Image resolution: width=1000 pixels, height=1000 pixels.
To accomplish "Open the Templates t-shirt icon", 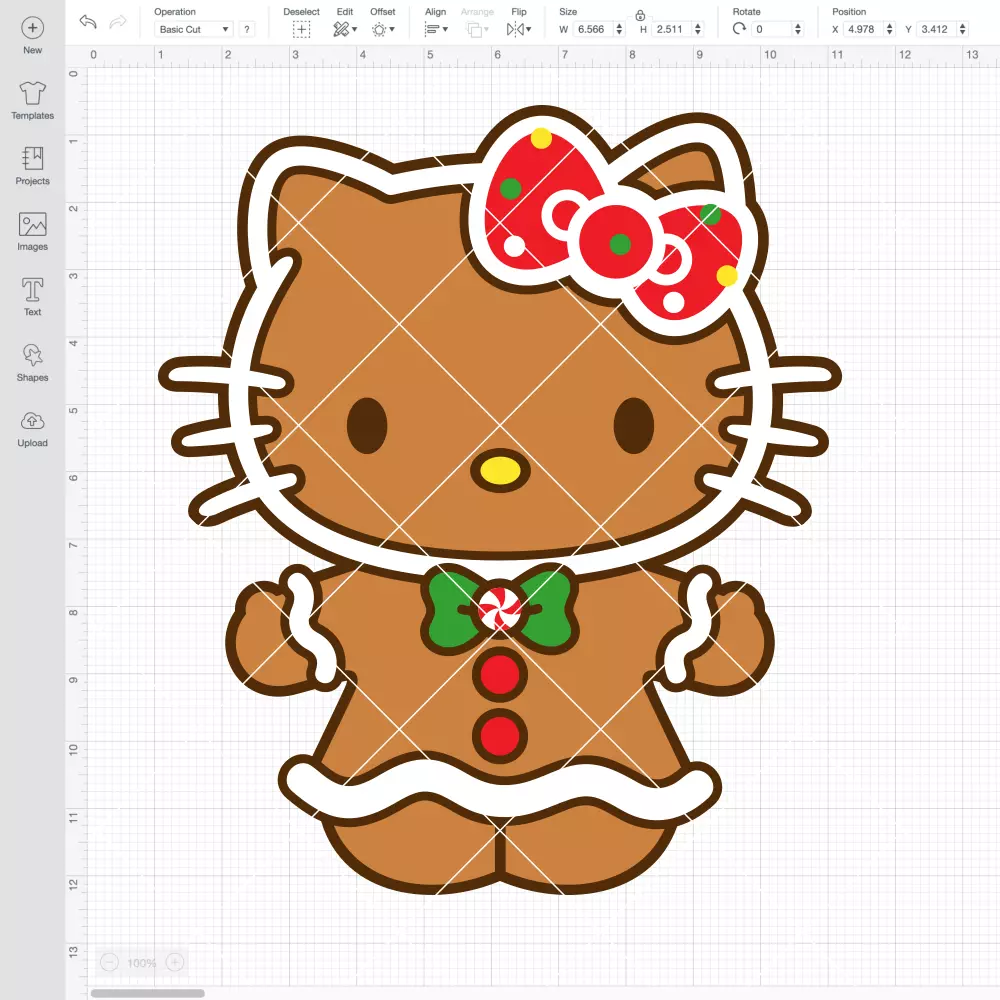I will (33, 93).
